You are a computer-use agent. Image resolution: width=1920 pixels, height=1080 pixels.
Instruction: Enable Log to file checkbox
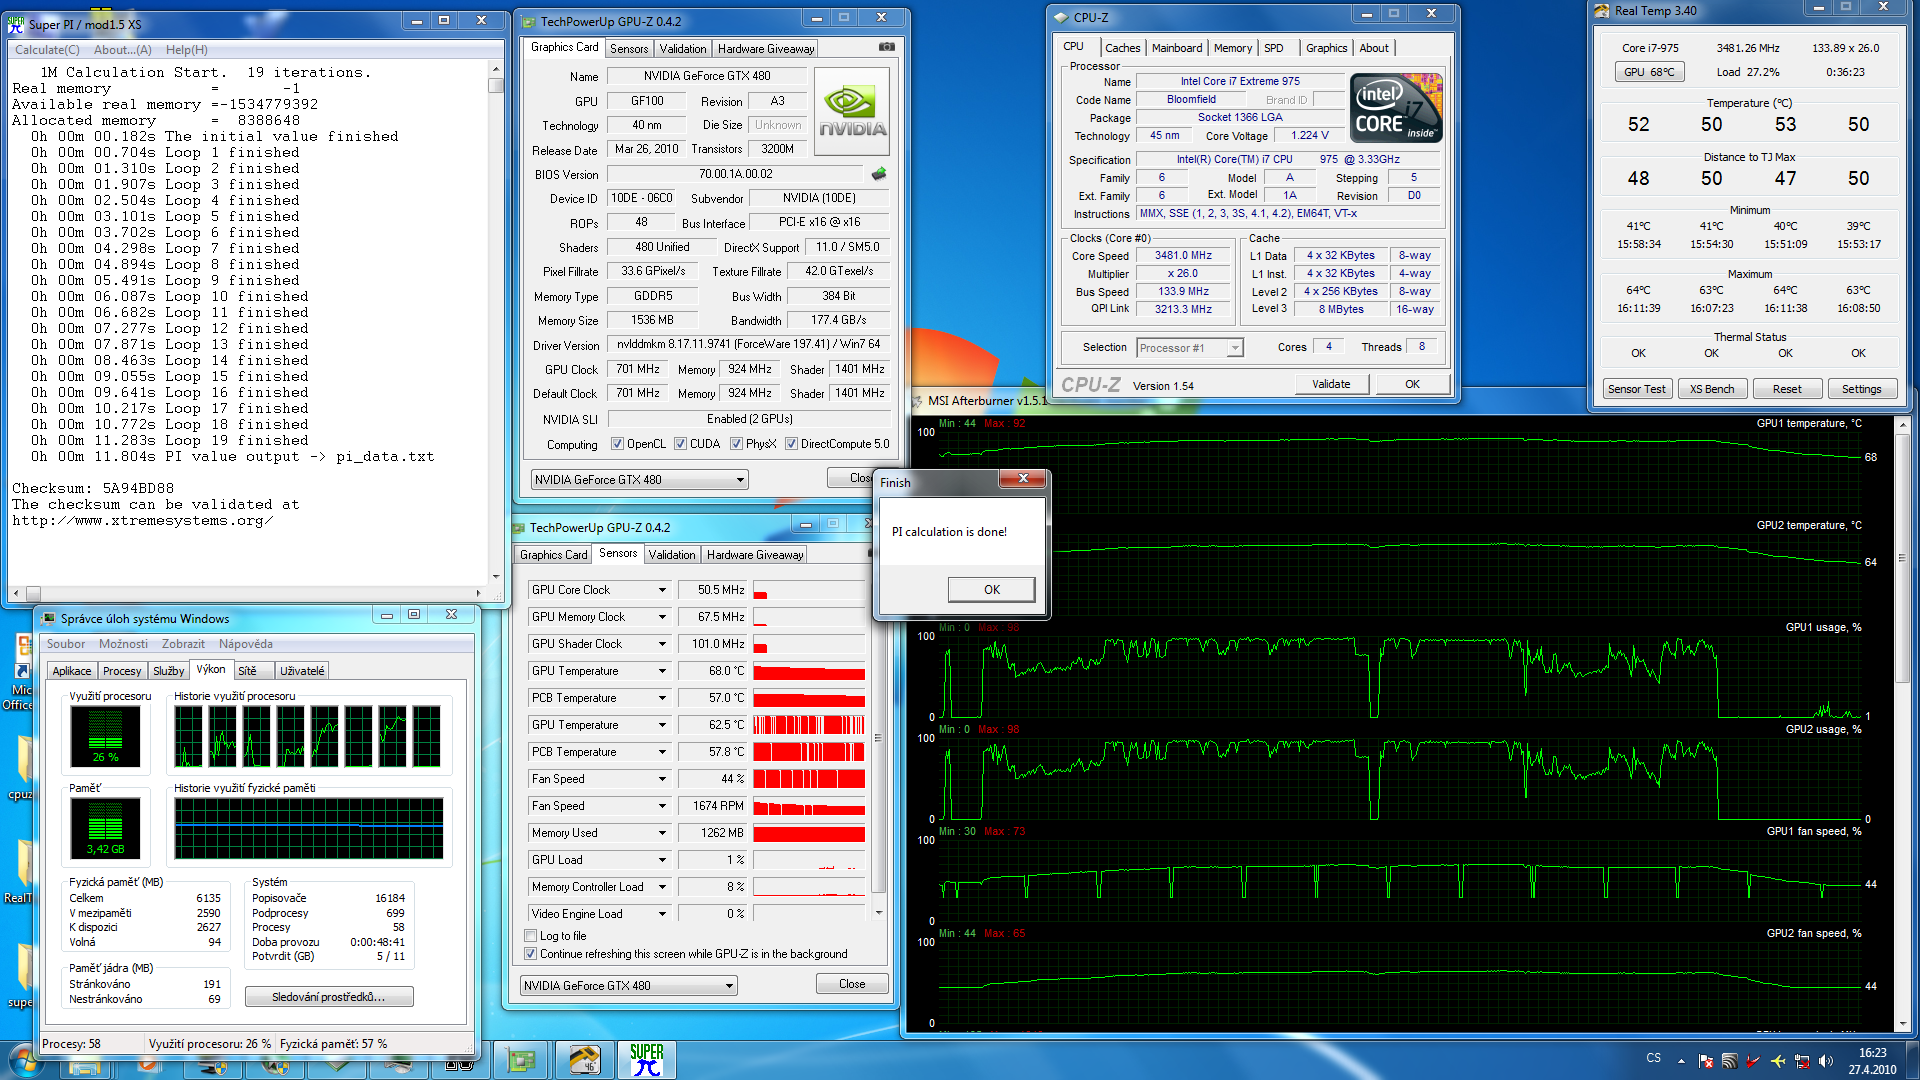pos(531,936)
